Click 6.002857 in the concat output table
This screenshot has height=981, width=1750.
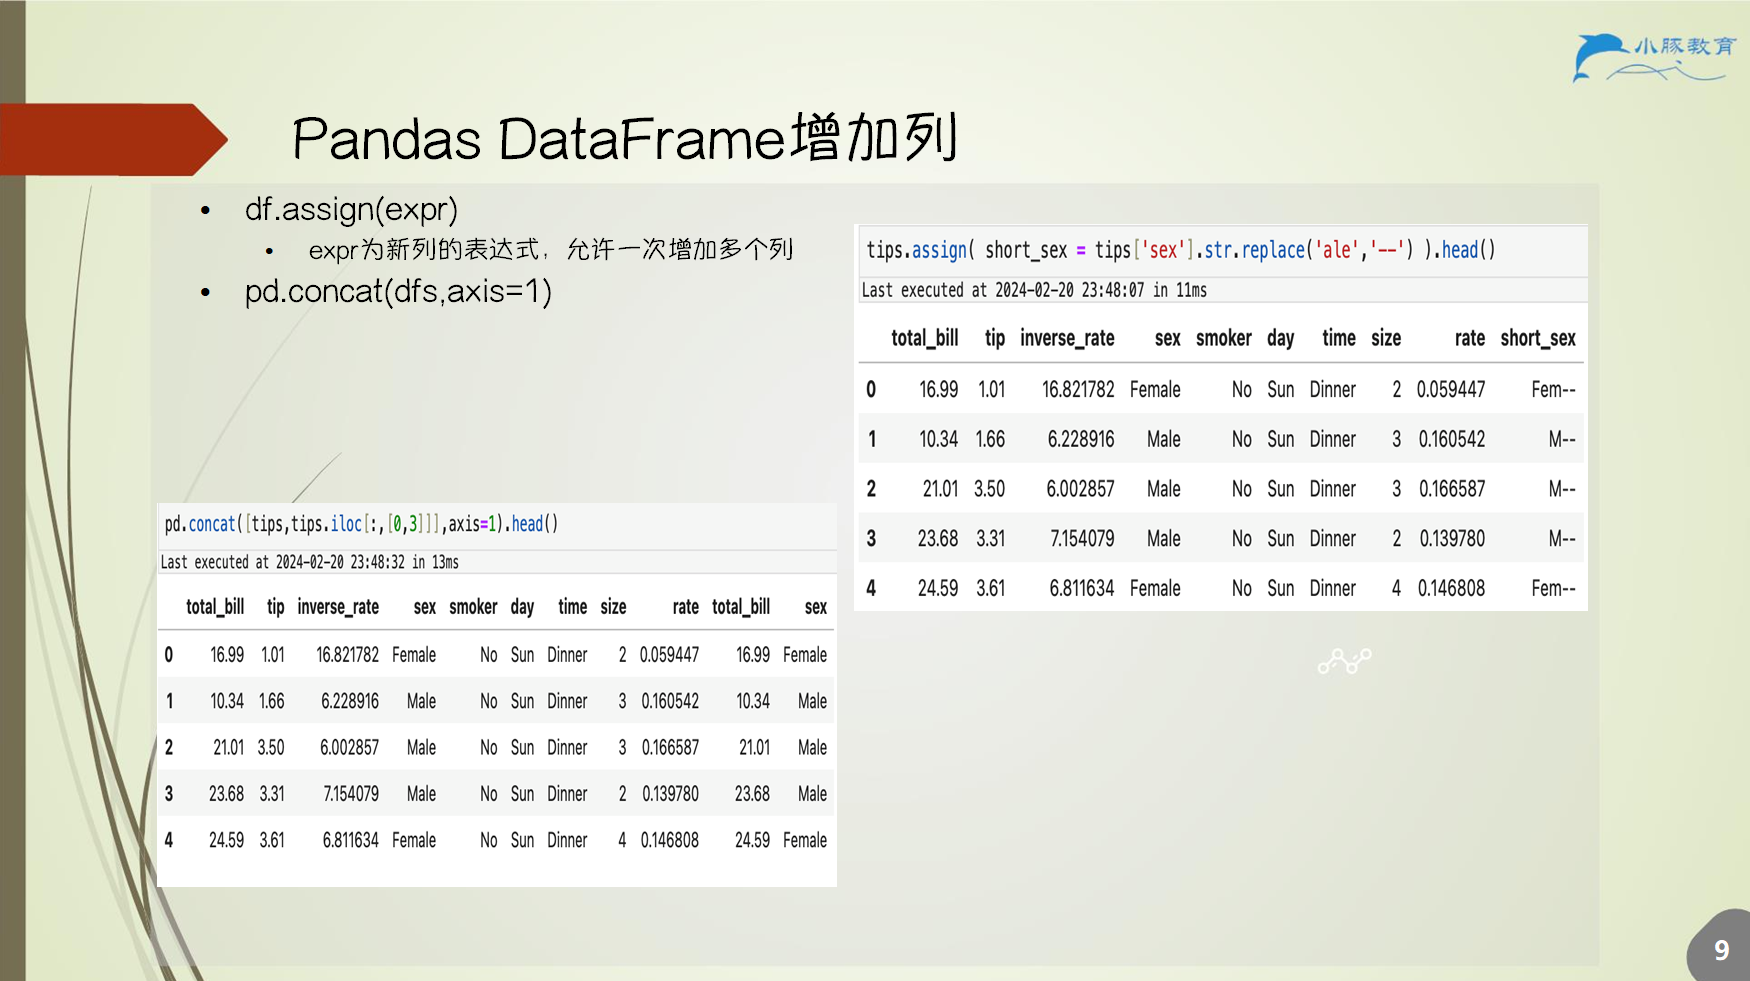[x=349, y=747]
